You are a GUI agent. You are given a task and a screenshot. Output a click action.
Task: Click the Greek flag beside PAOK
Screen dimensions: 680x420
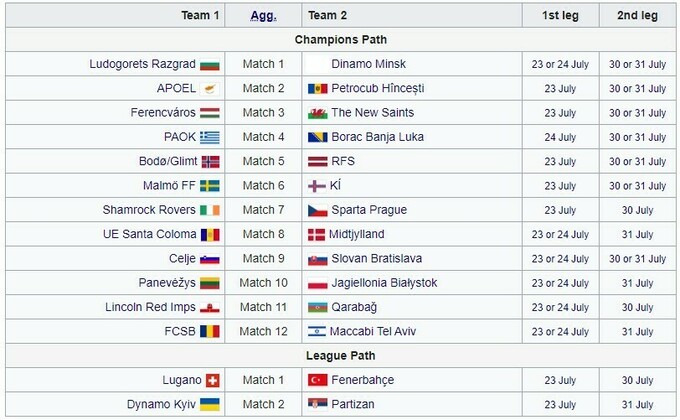210,137
